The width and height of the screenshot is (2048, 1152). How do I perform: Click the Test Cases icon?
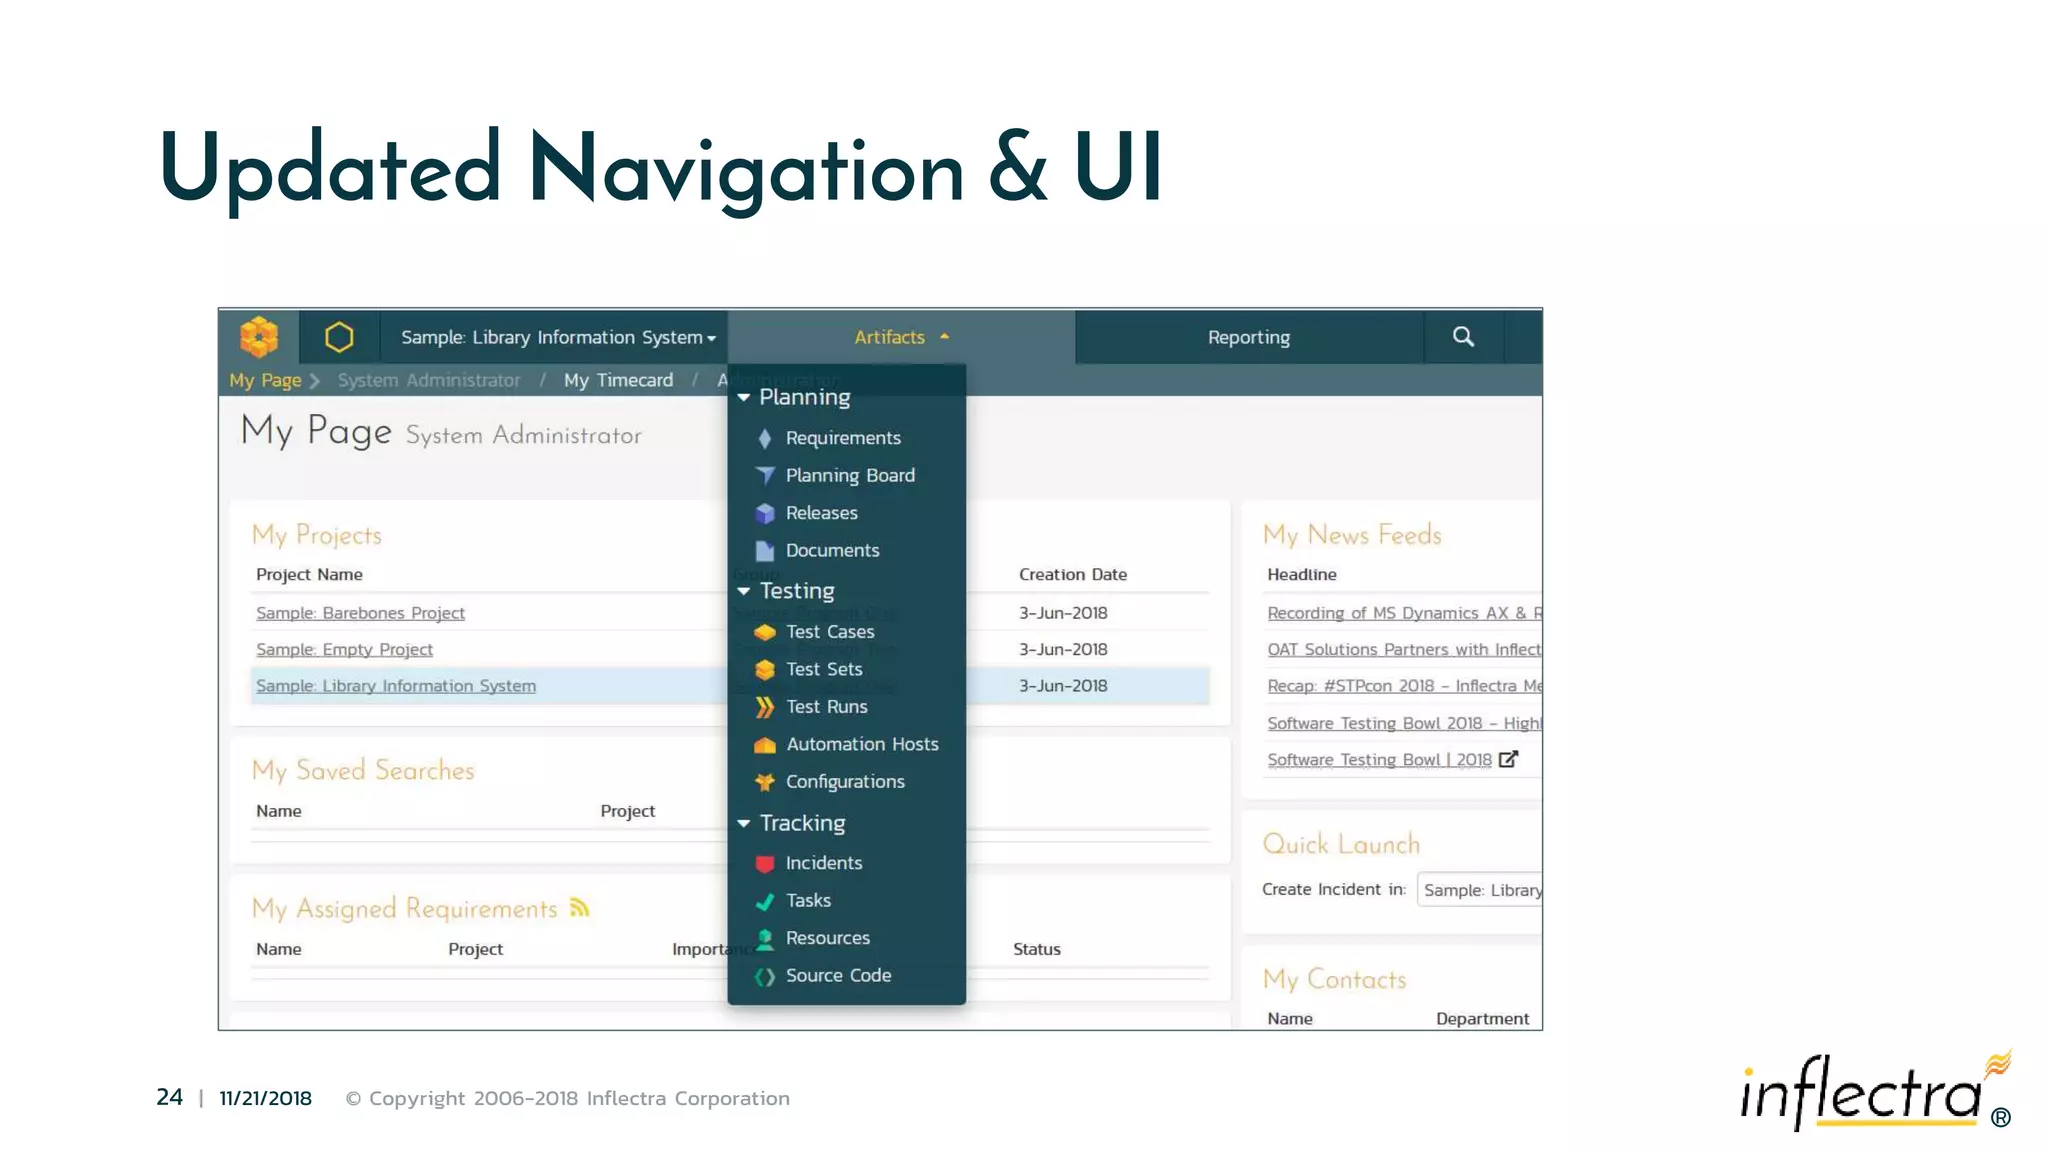(x=765, y=632)
